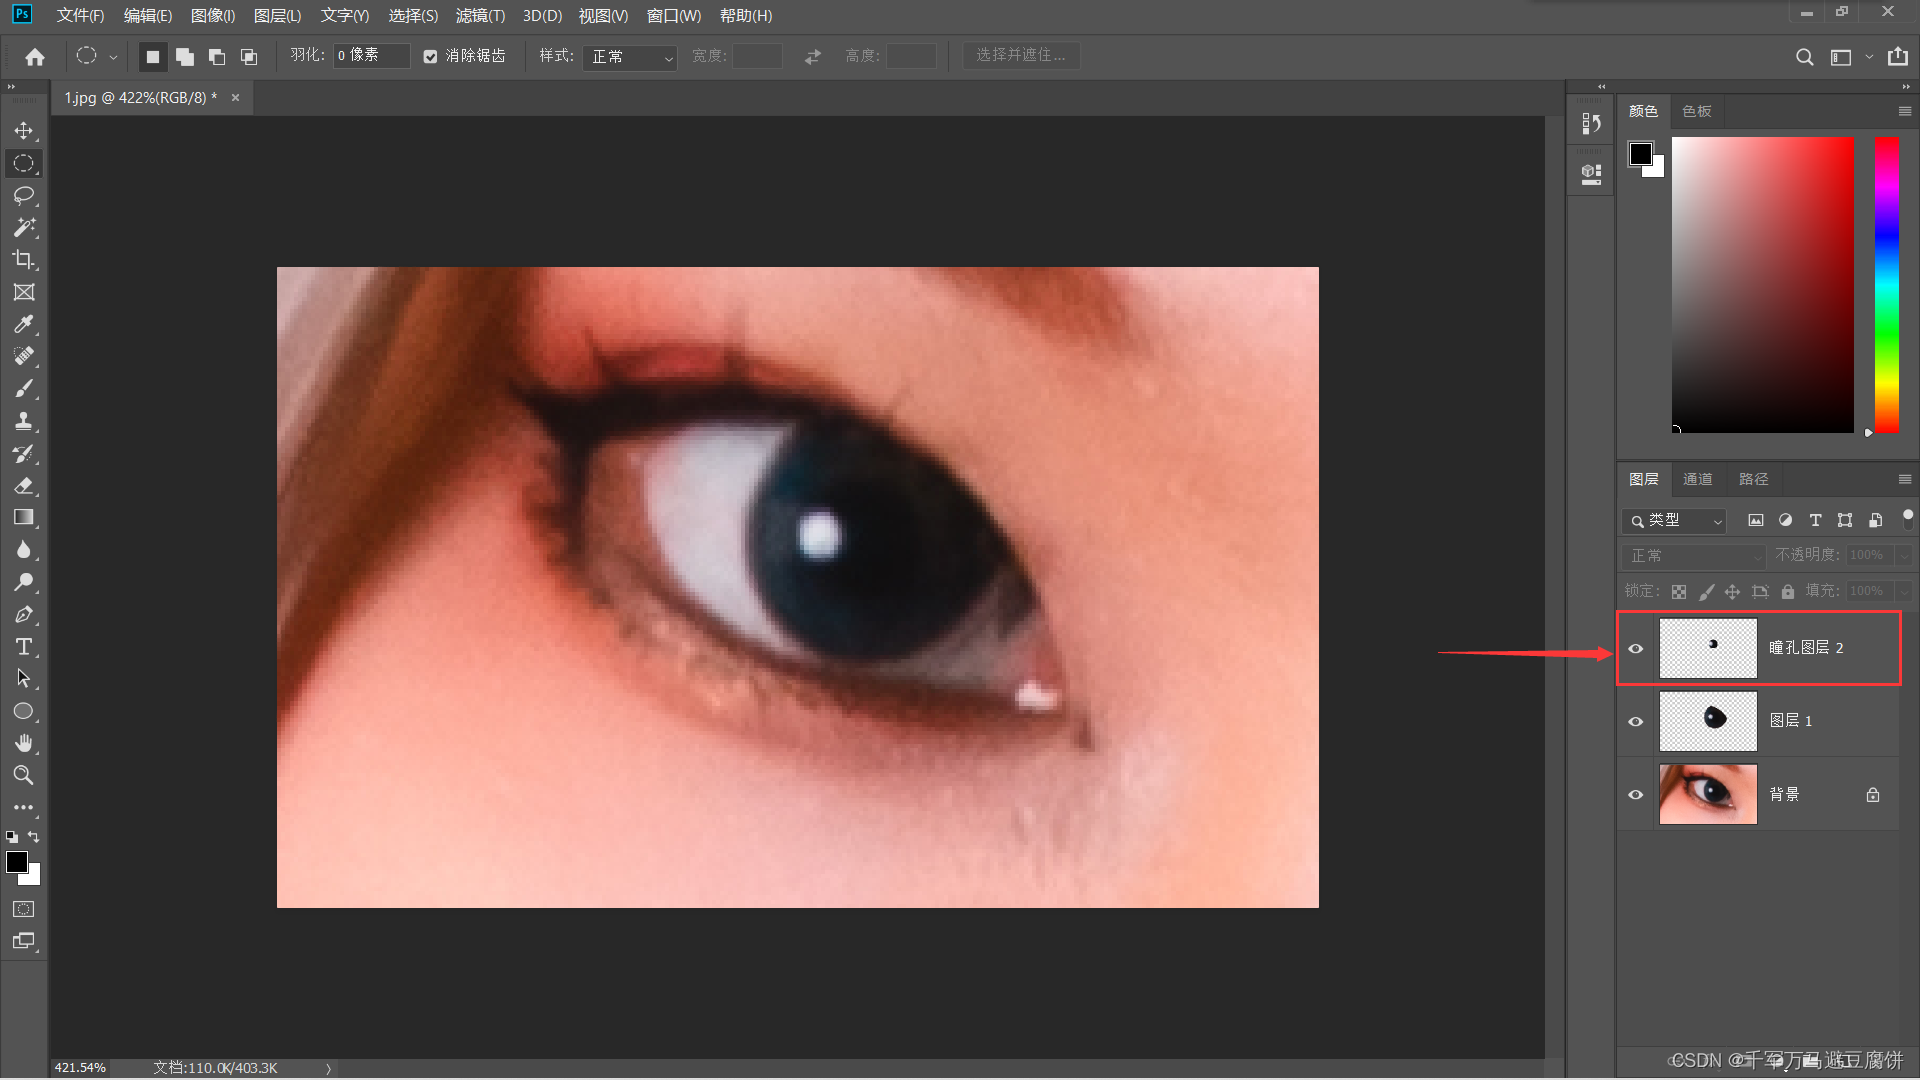This screenshot has width=1920, height=1080.
Task: Select the Horizontal Type tool
Action: pyautogui.click(x=24, y=647)
